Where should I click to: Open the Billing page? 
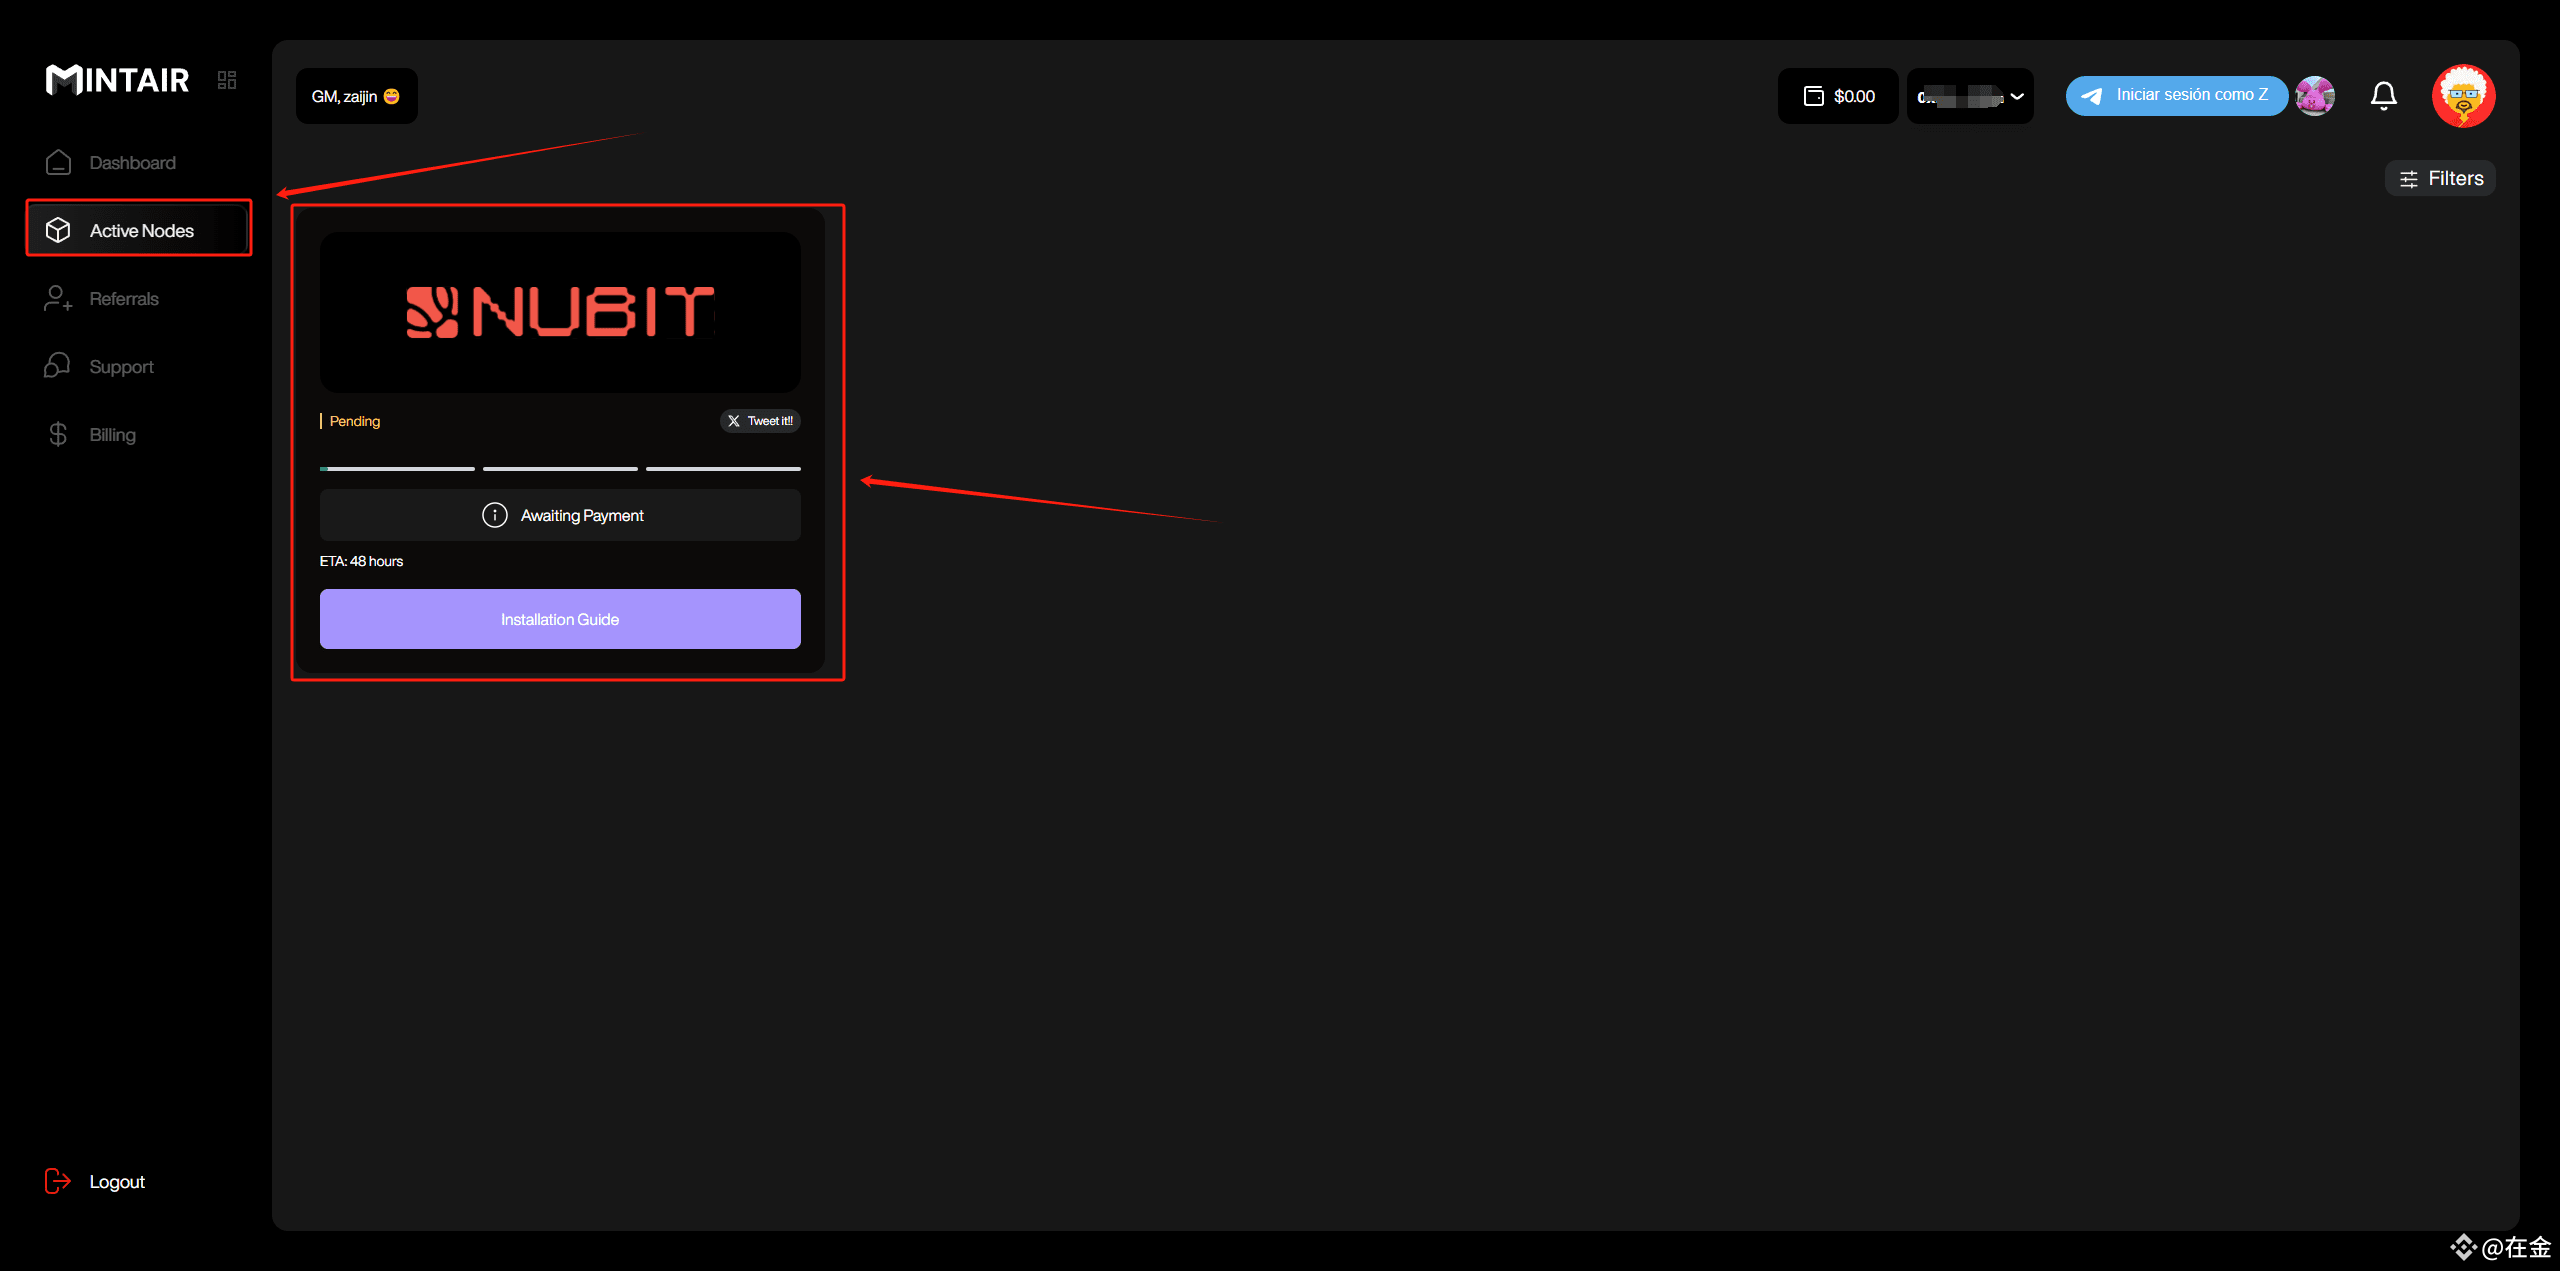click(112, 435)
